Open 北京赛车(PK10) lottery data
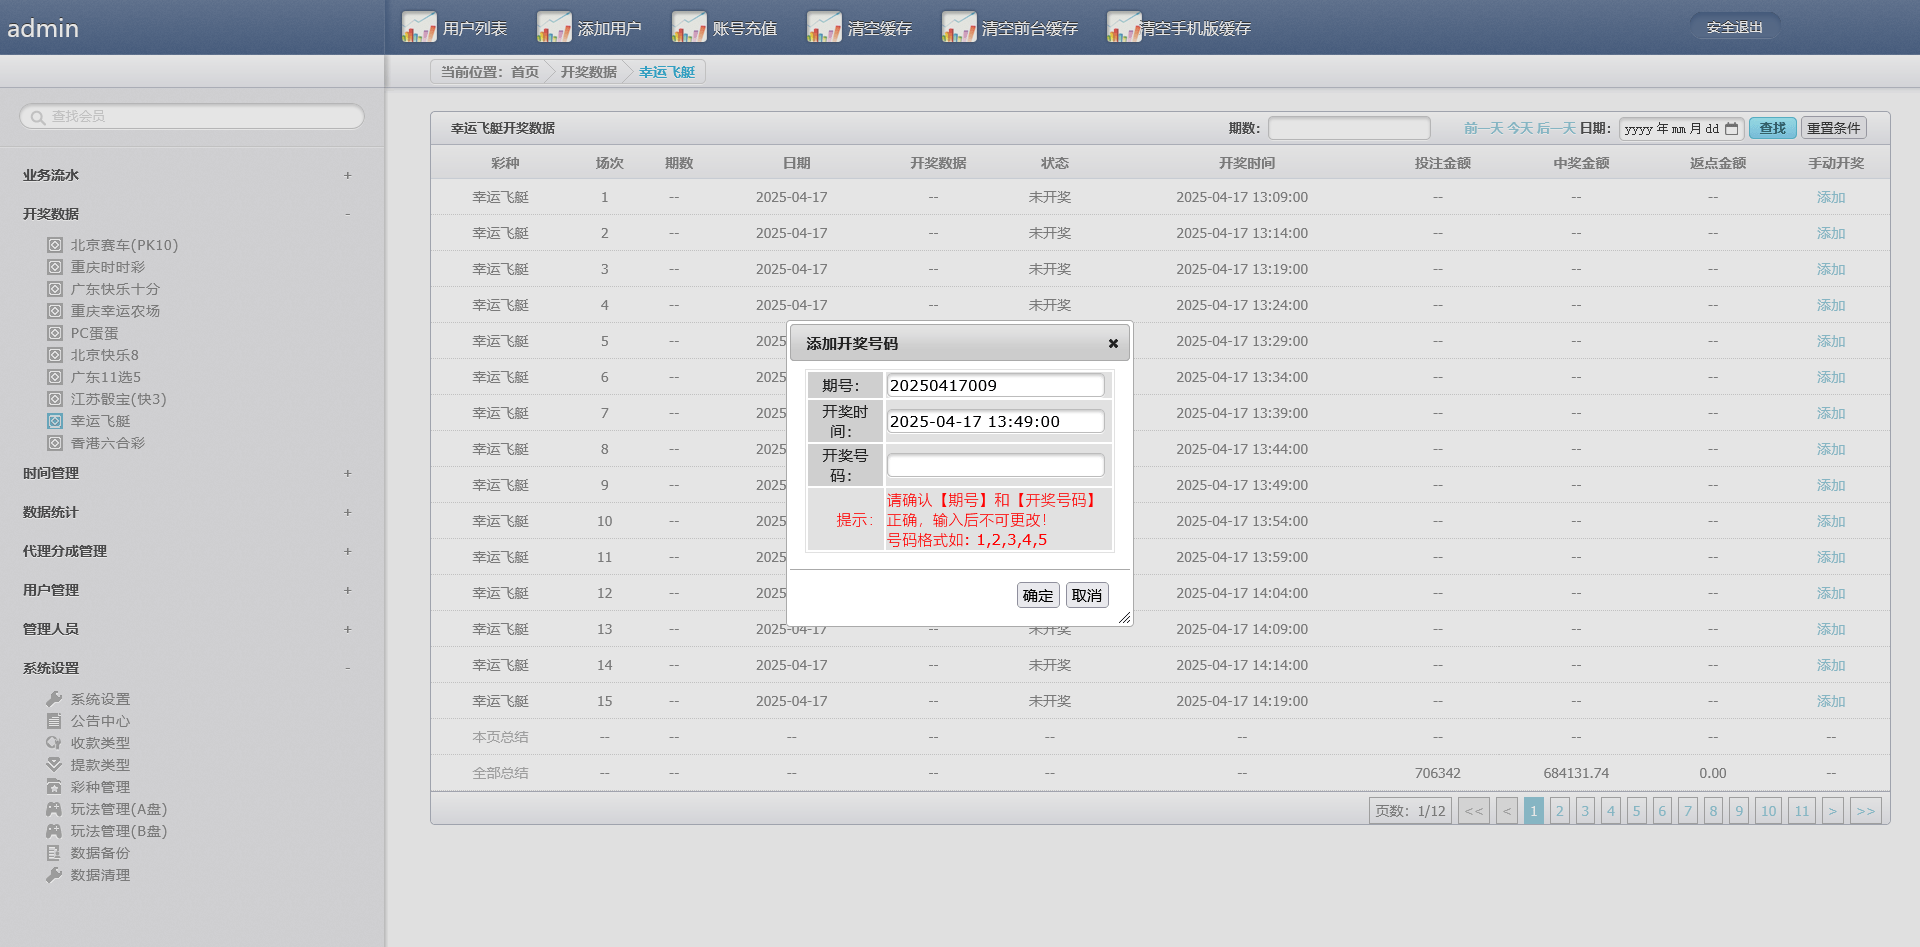The width and height of the screenshot is (1920, 947). 124,245
